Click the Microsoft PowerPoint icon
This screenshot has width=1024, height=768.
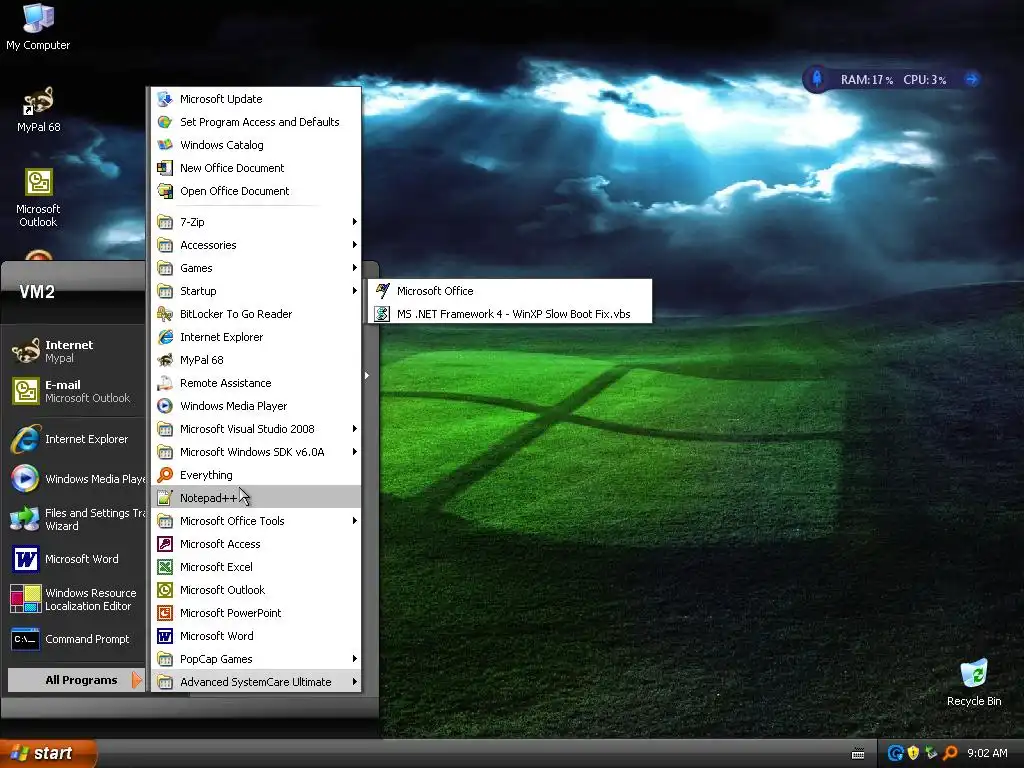pyautogui.click(x=165, y=613)
